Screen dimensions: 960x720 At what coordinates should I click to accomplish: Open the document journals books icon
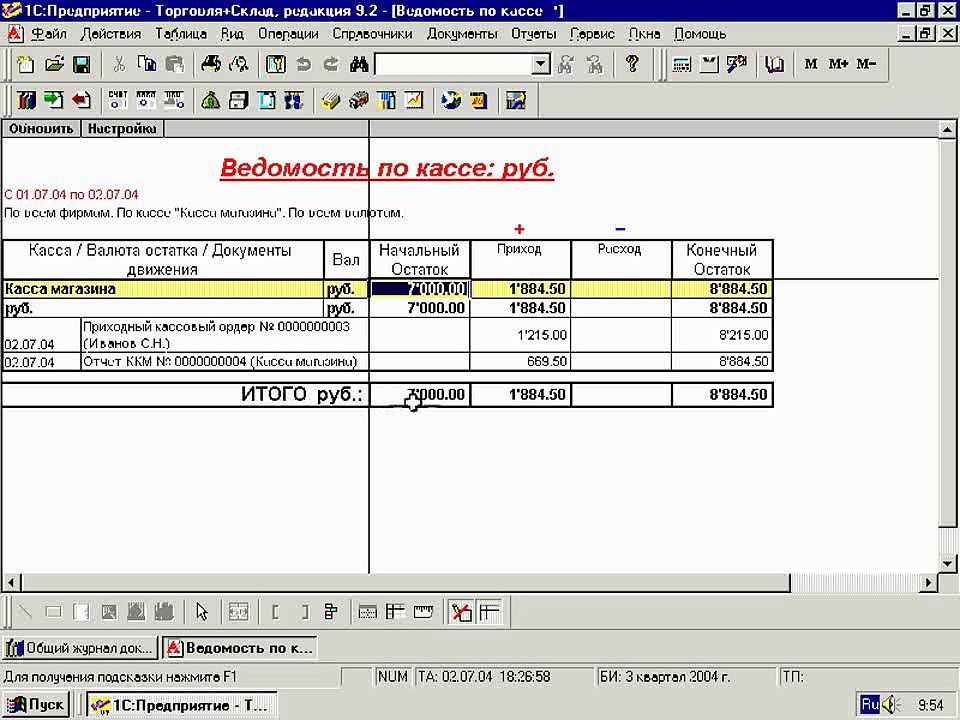26,100
